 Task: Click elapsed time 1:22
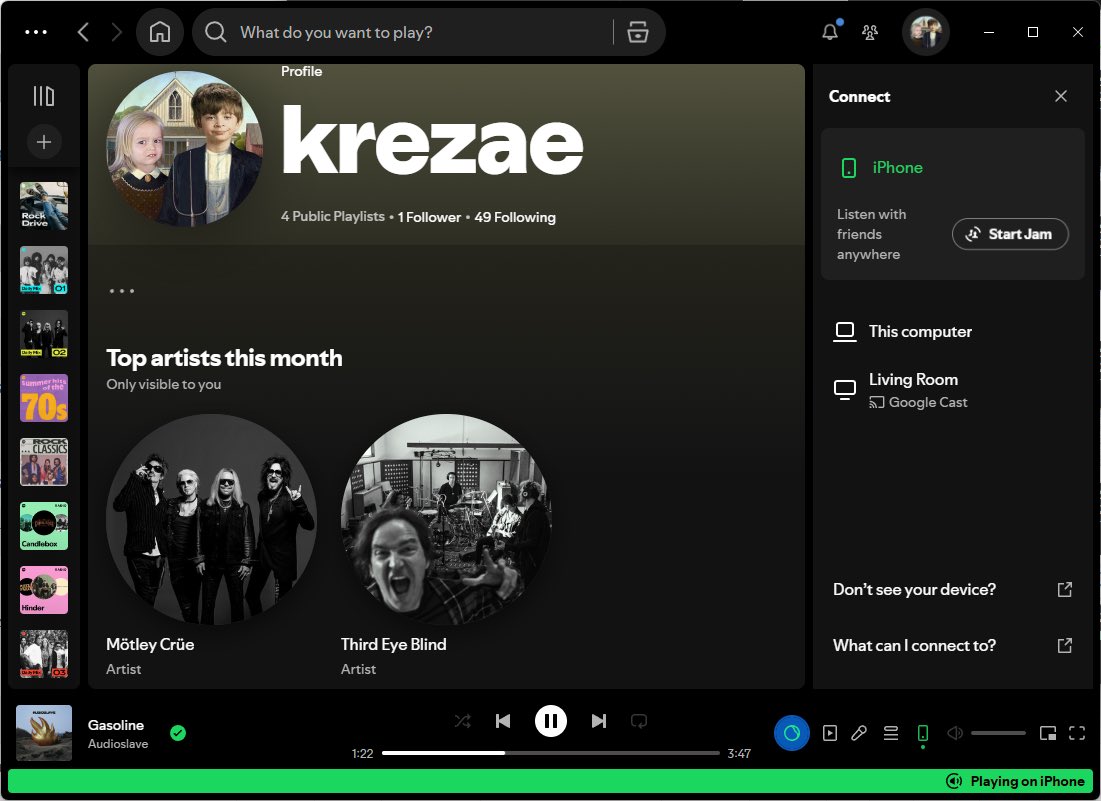tap(362, 753)
